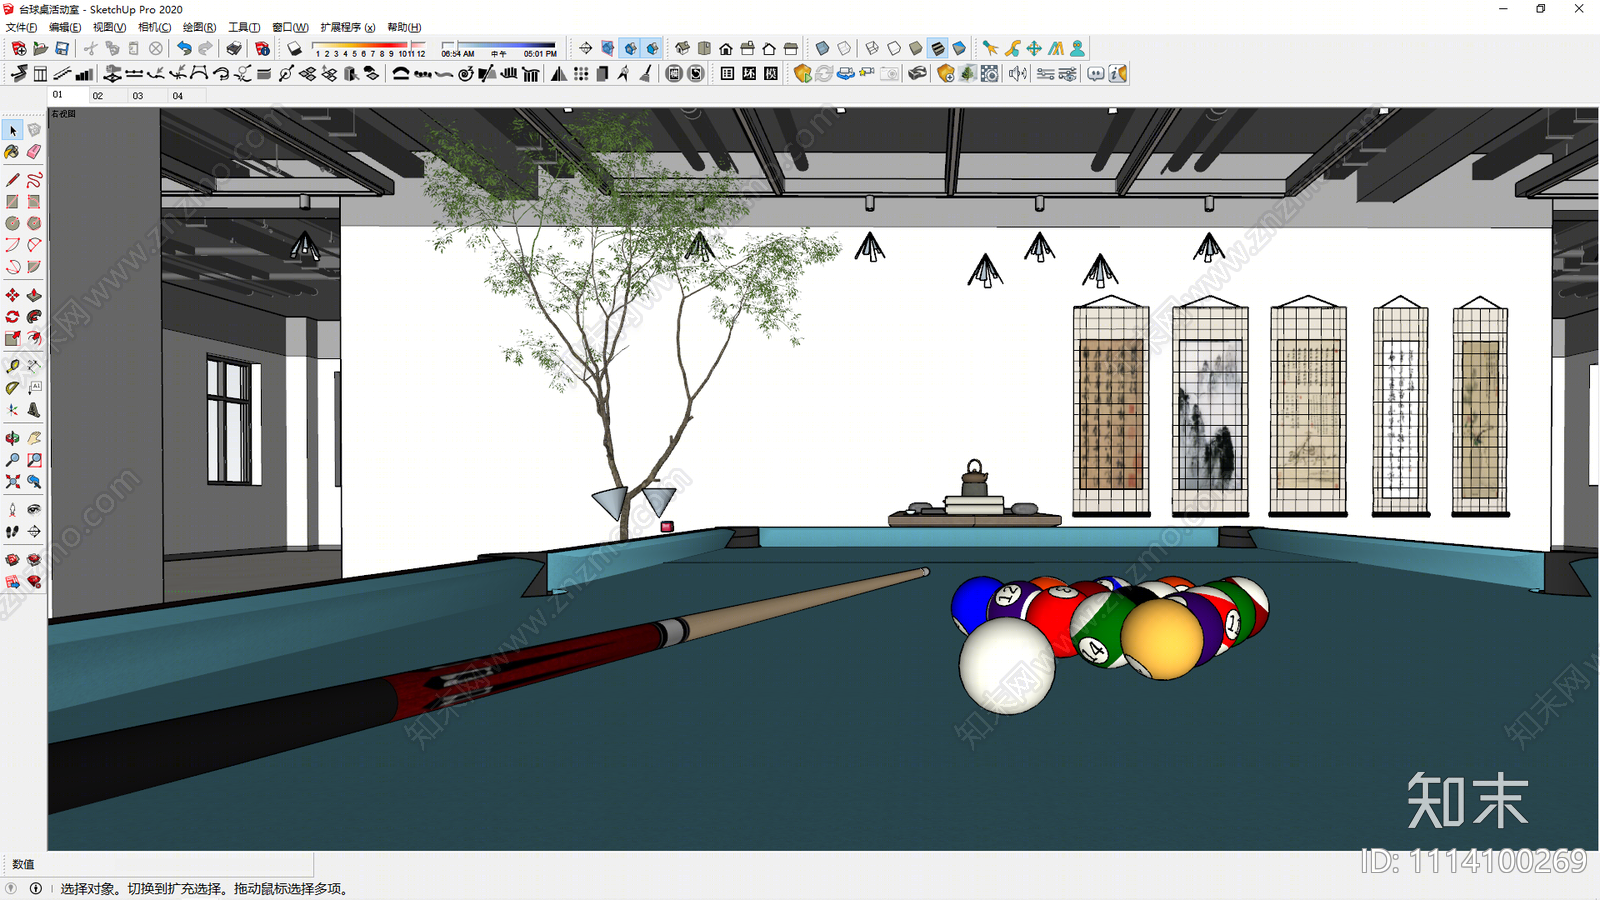Enable Wireframe face style
This screenshot has height=900, width=1600.
coord(872,48)
